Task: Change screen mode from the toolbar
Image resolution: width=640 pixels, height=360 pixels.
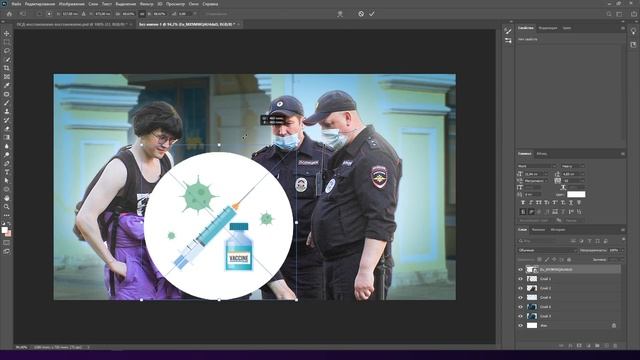Action: pos(7,251)
